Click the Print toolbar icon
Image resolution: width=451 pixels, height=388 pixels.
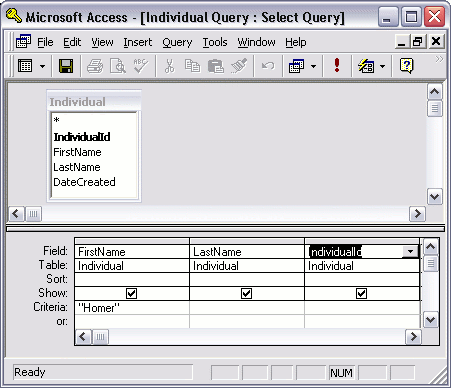[95, 66]
